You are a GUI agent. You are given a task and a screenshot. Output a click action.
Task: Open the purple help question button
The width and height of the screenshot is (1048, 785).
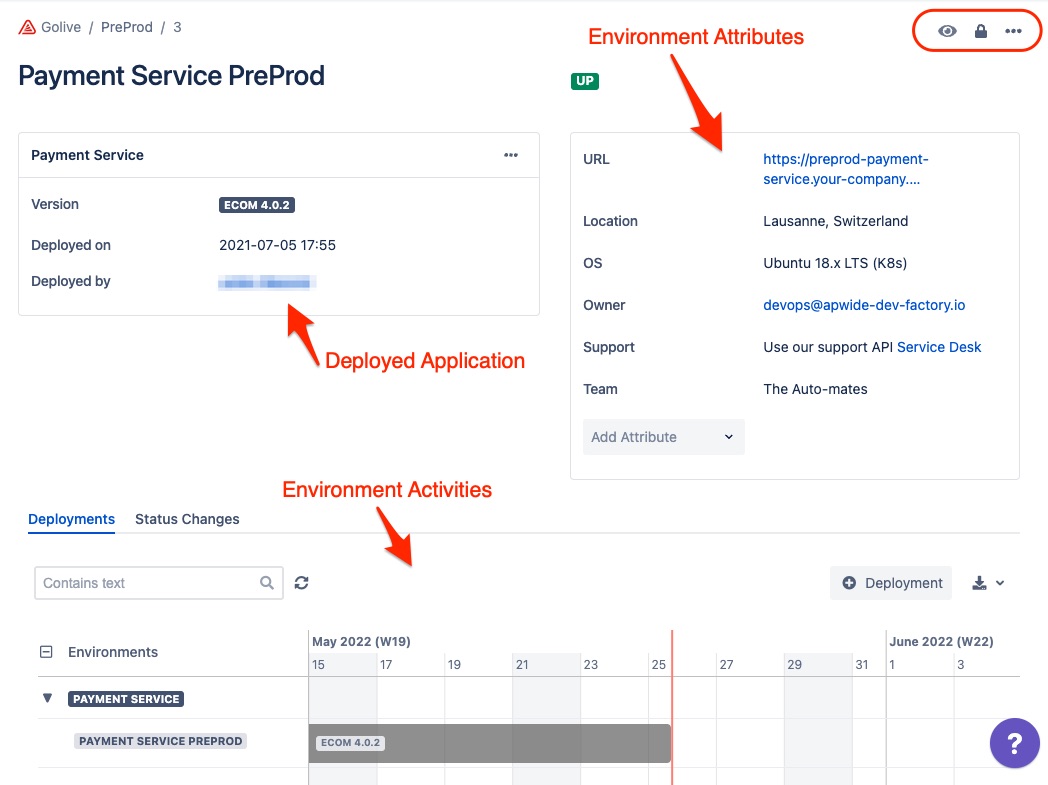pyautogui.click(x=1014, y=744)
